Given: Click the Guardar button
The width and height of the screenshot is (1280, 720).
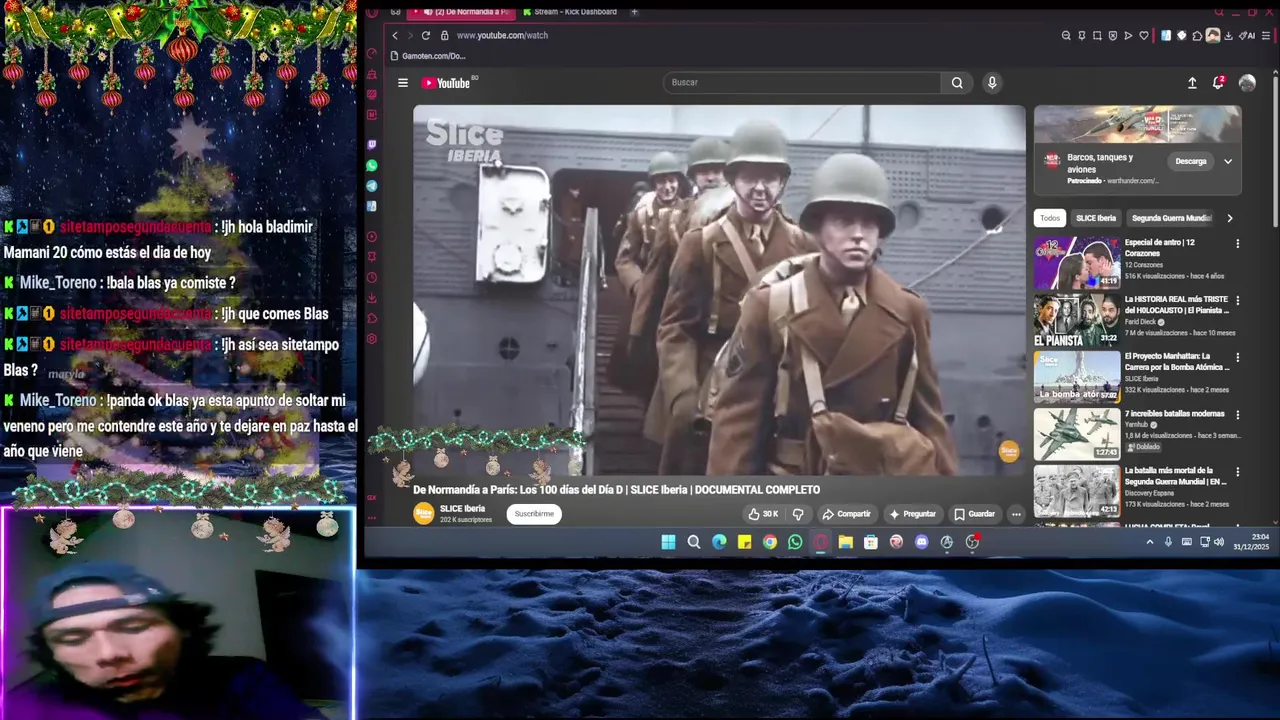Looking at the screenshot, I should (974, 514).
